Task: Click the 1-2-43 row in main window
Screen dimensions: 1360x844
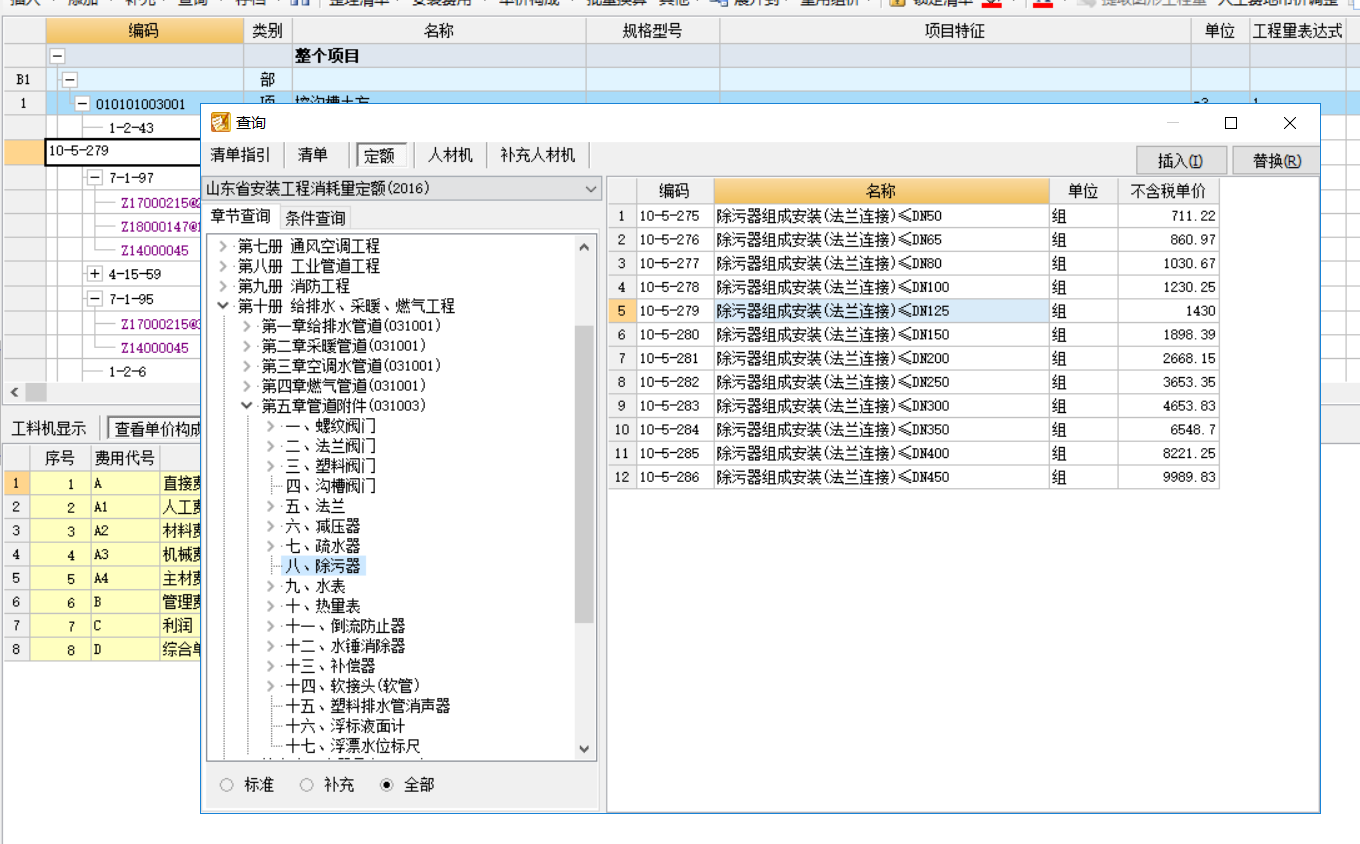Action: (131, 128)
